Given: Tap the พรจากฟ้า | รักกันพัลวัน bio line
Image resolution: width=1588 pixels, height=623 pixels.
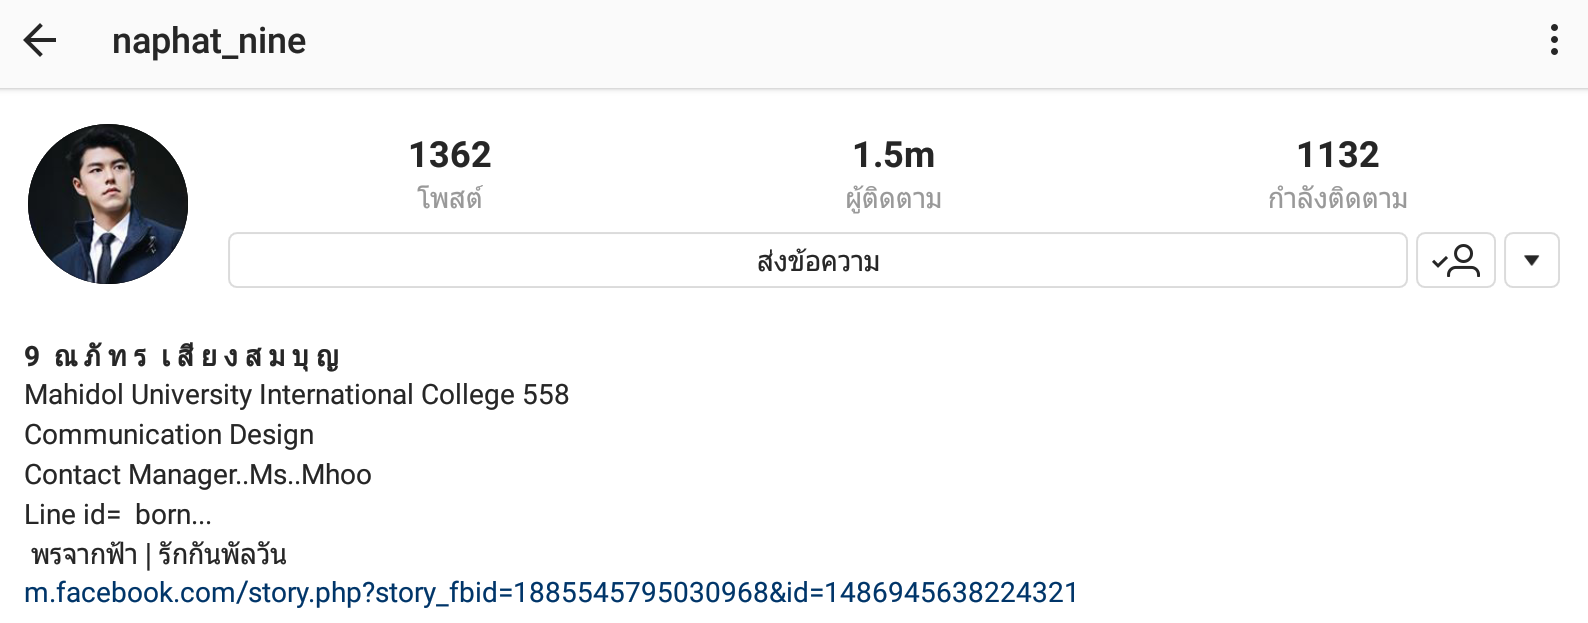Looking at the screenshot, I should click(158, 554).
